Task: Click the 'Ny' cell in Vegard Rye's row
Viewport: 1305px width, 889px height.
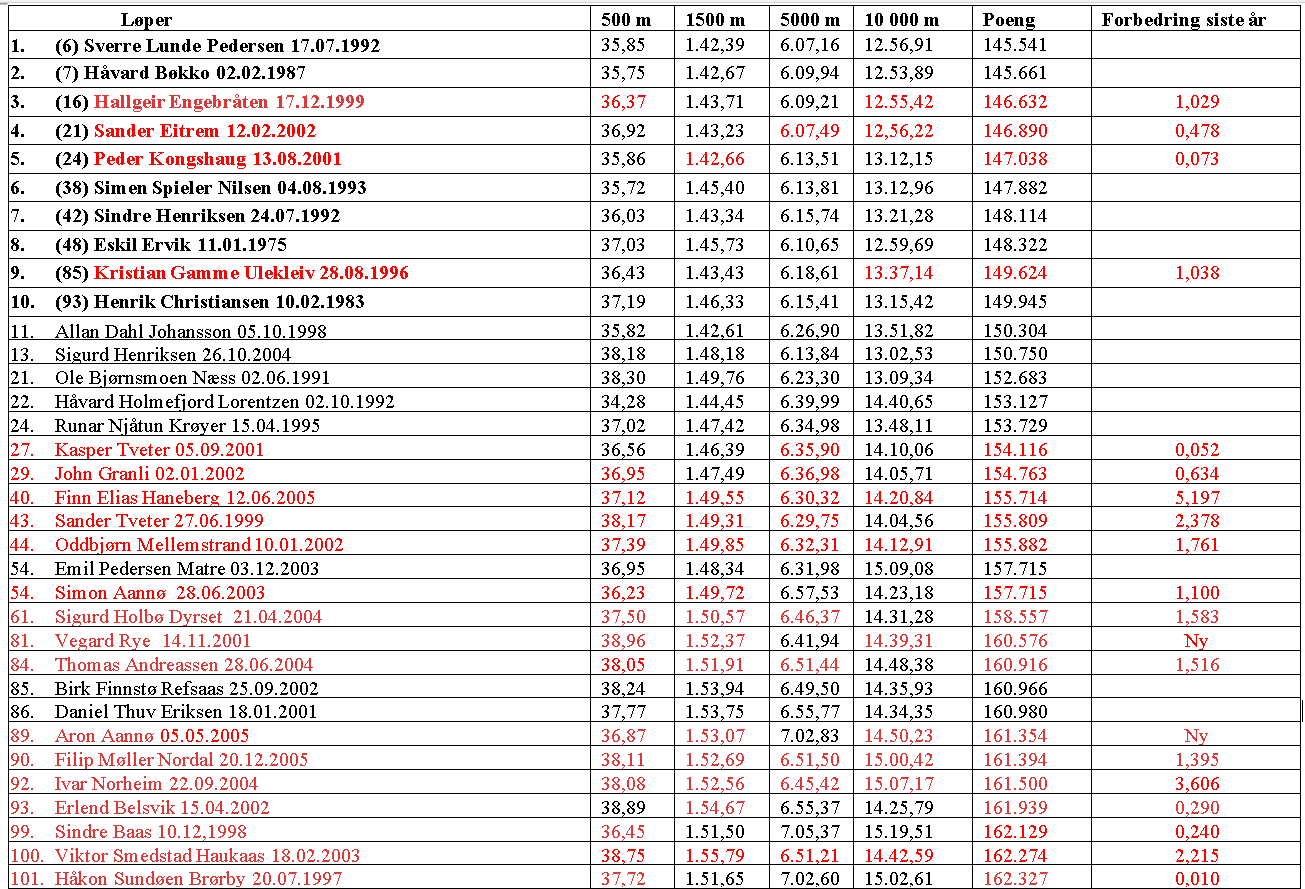Action: coord(1195,641)
